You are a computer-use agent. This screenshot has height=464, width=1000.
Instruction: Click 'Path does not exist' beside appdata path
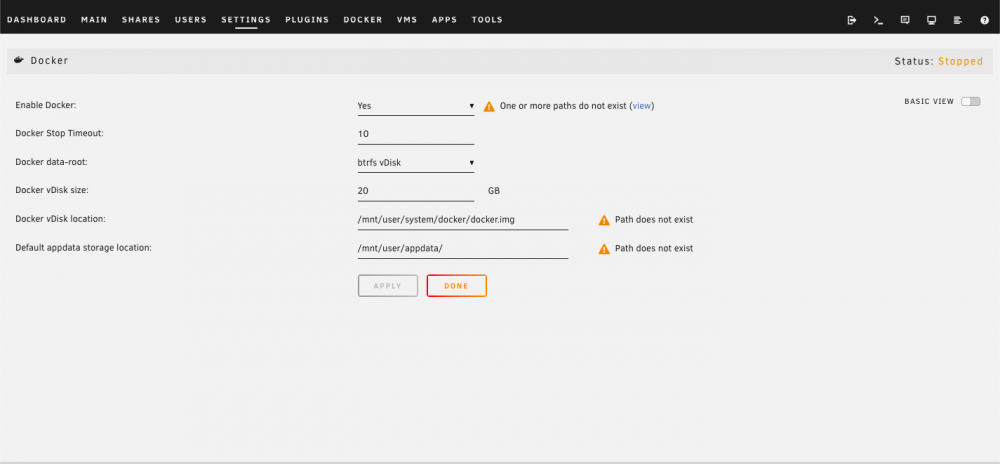point(654,249)
